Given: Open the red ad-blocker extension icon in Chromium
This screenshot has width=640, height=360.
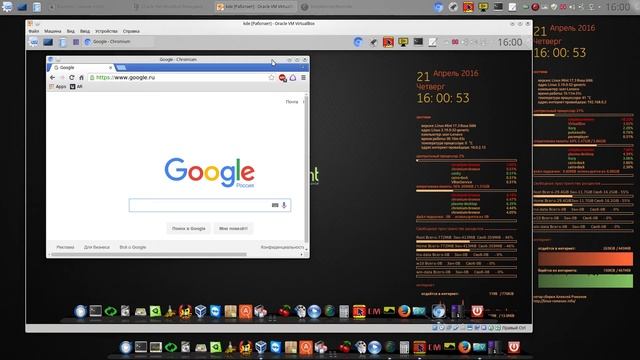Looking at the screenshot, I should tap(282, 78).
